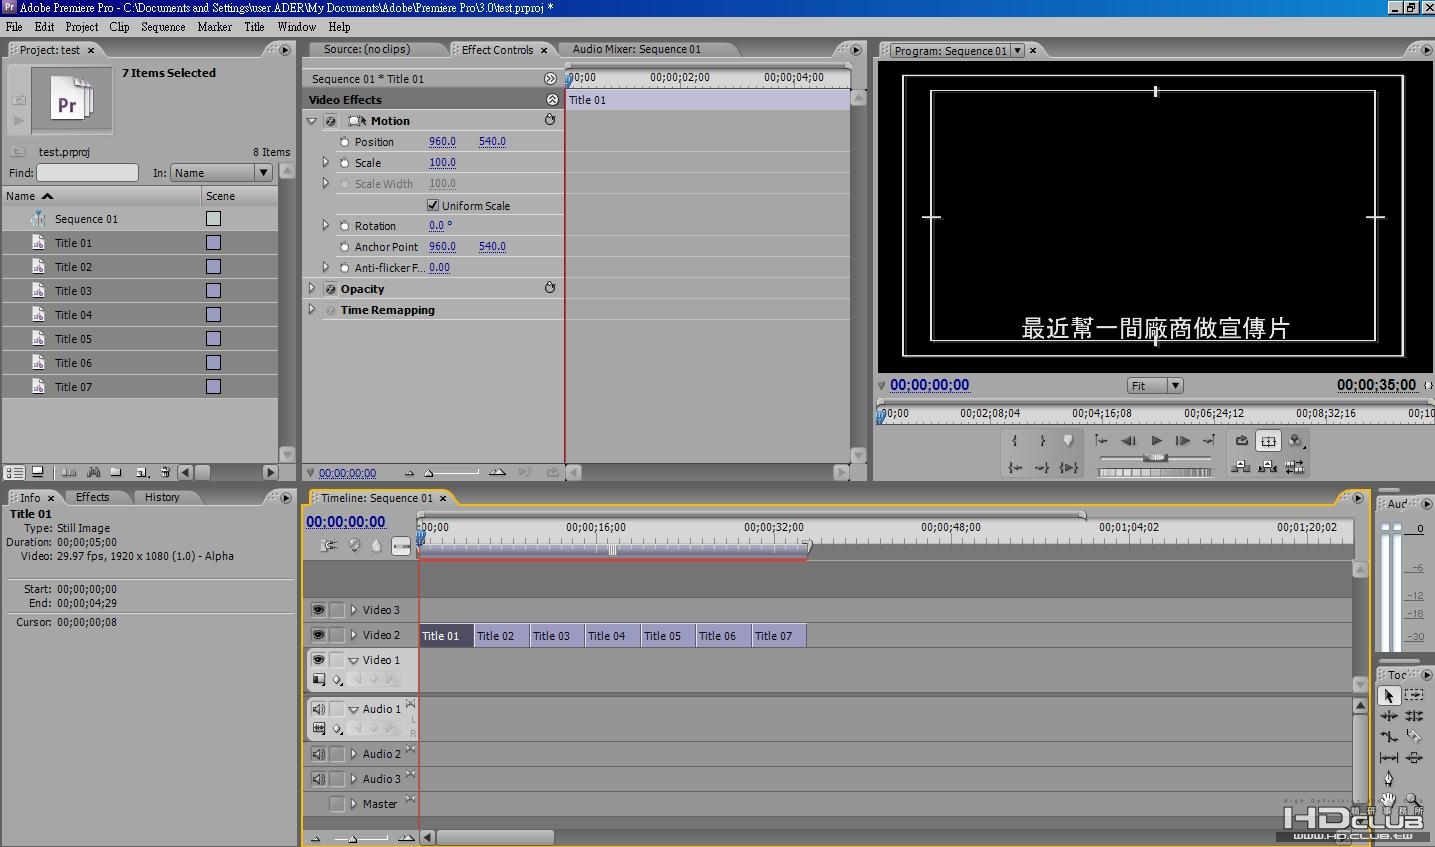
Task: Expand the Opacity effect section
Action: click(x=312, y=289)
